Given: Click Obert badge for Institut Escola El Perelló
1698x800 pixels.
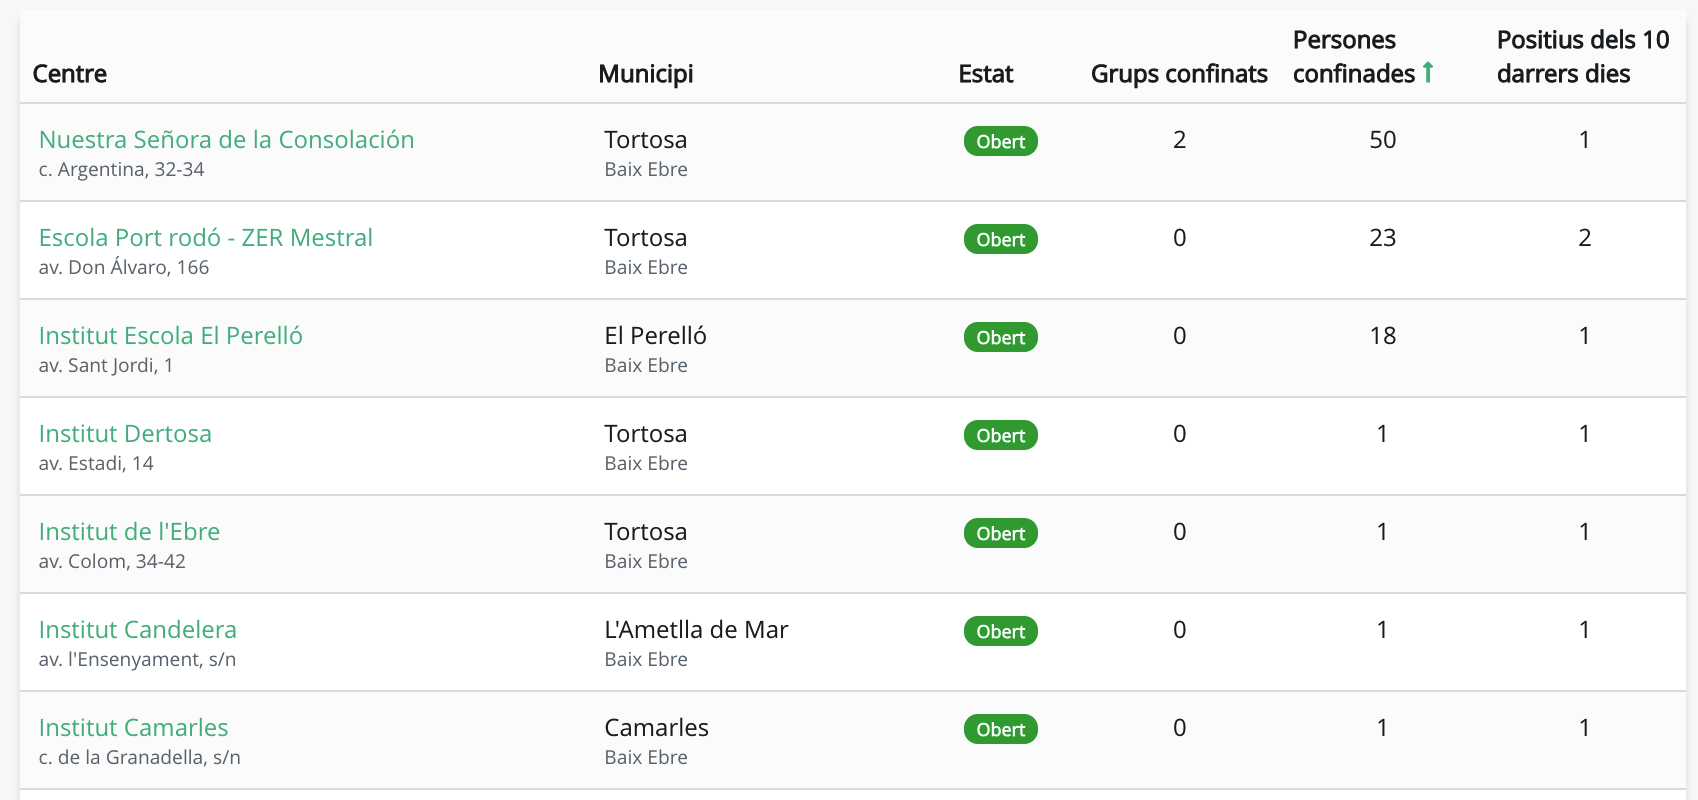Looking at the screenshot, I should [1000, 338].
